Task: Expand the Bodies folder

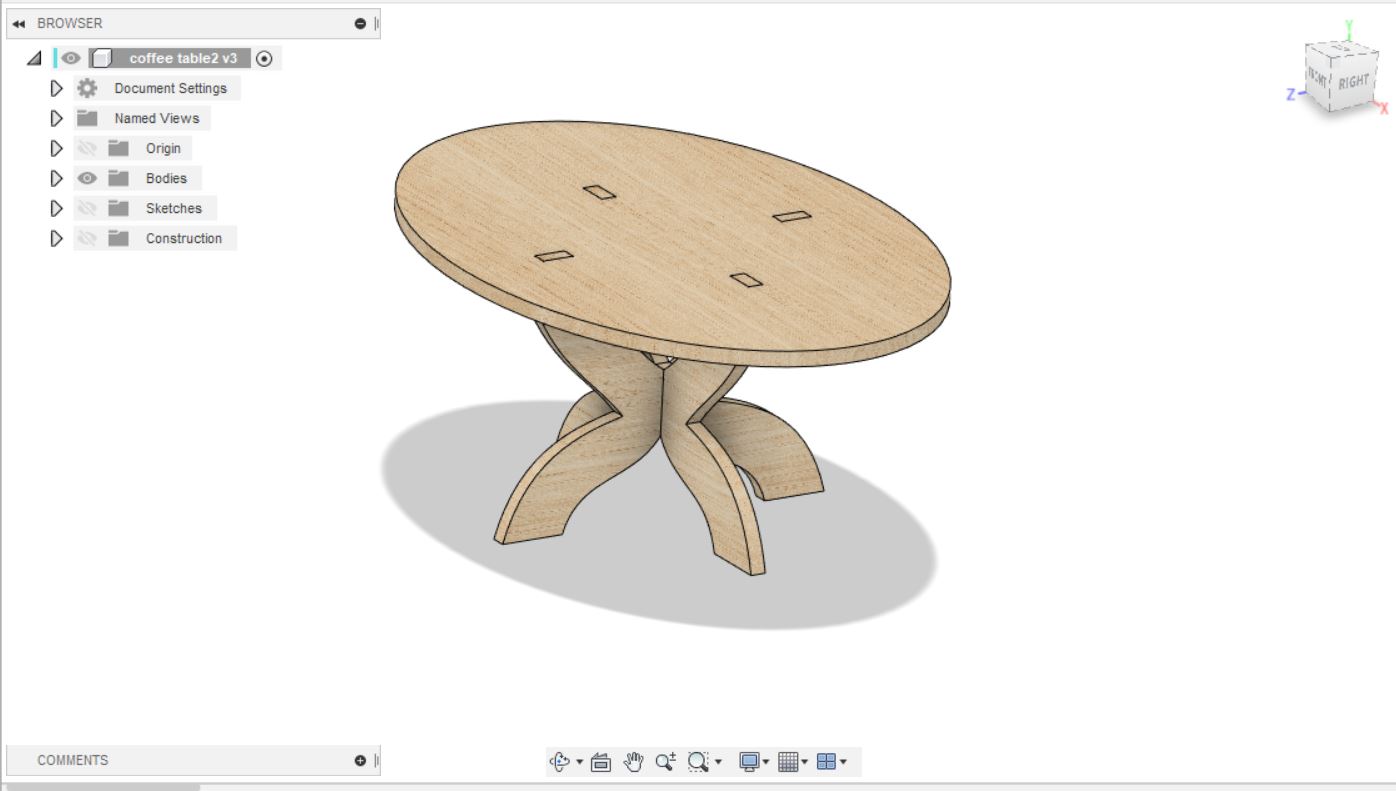Action: [x=57, y=178]
